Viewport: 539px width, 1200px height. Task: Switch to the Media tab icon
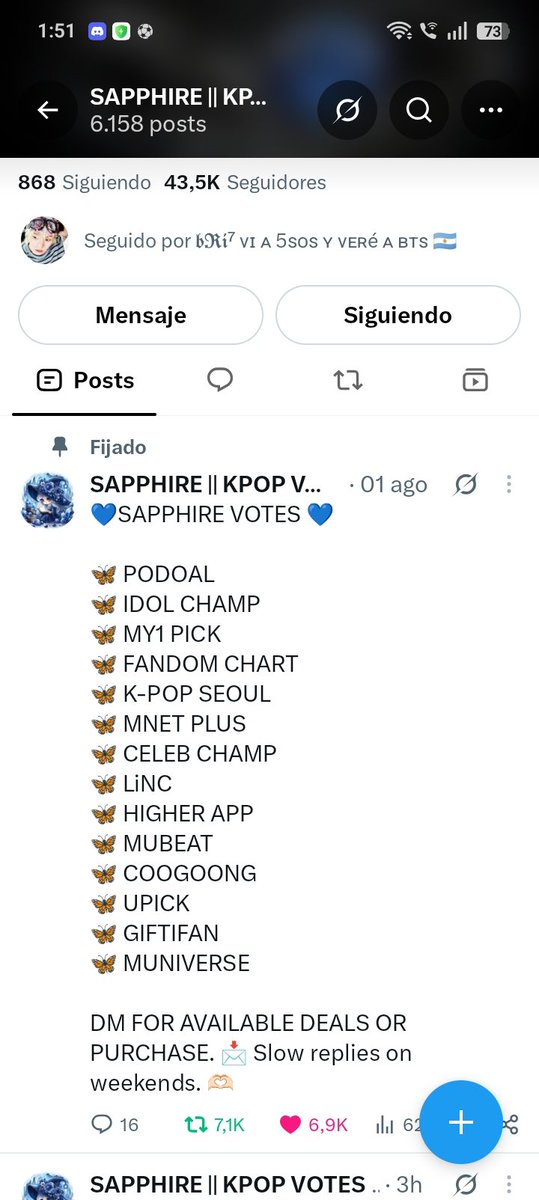point(475,380)
